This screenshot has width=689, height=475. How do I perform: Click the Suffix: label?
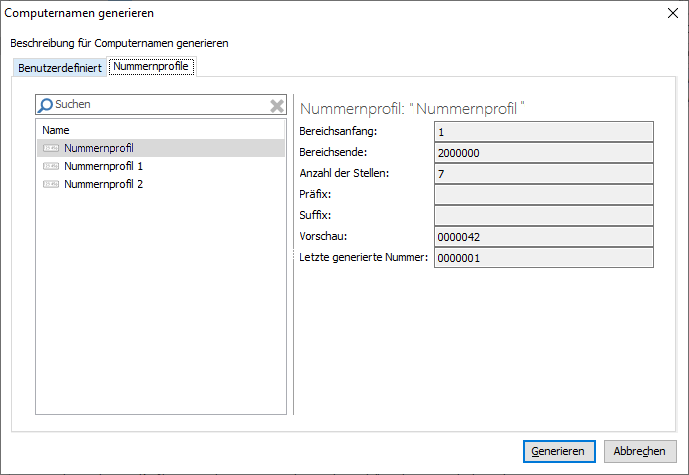coord(315,215)
